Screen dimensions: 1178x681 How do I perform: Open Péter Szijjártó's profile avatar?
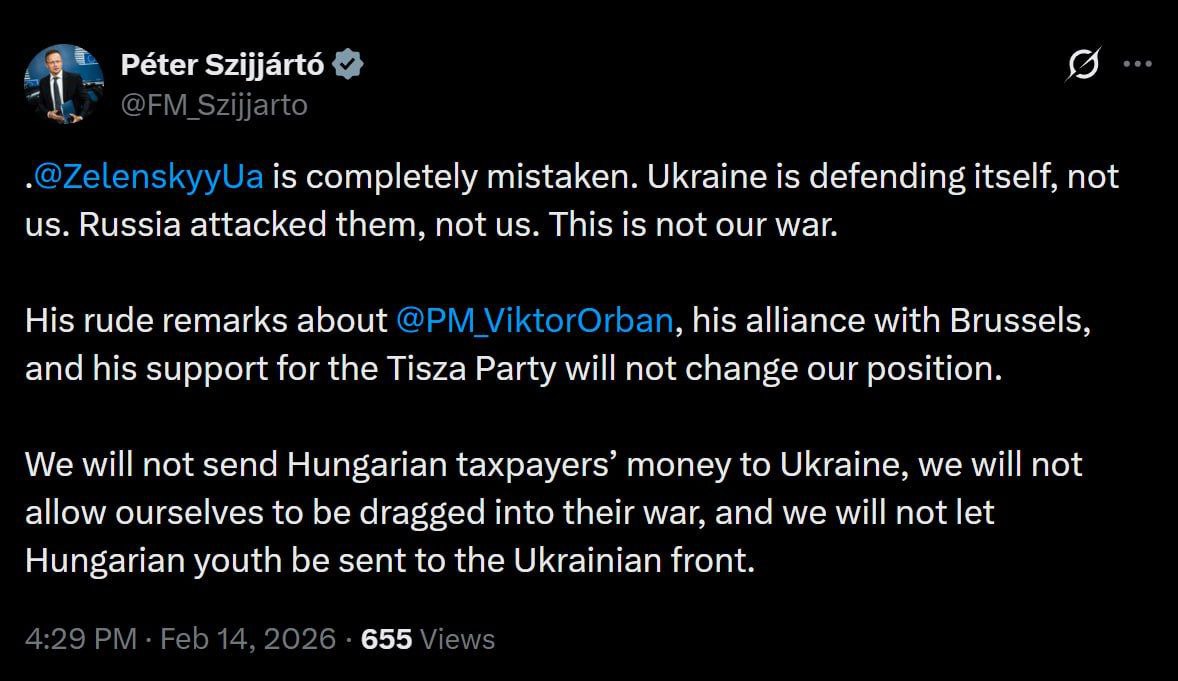click(x=66, y=84)
